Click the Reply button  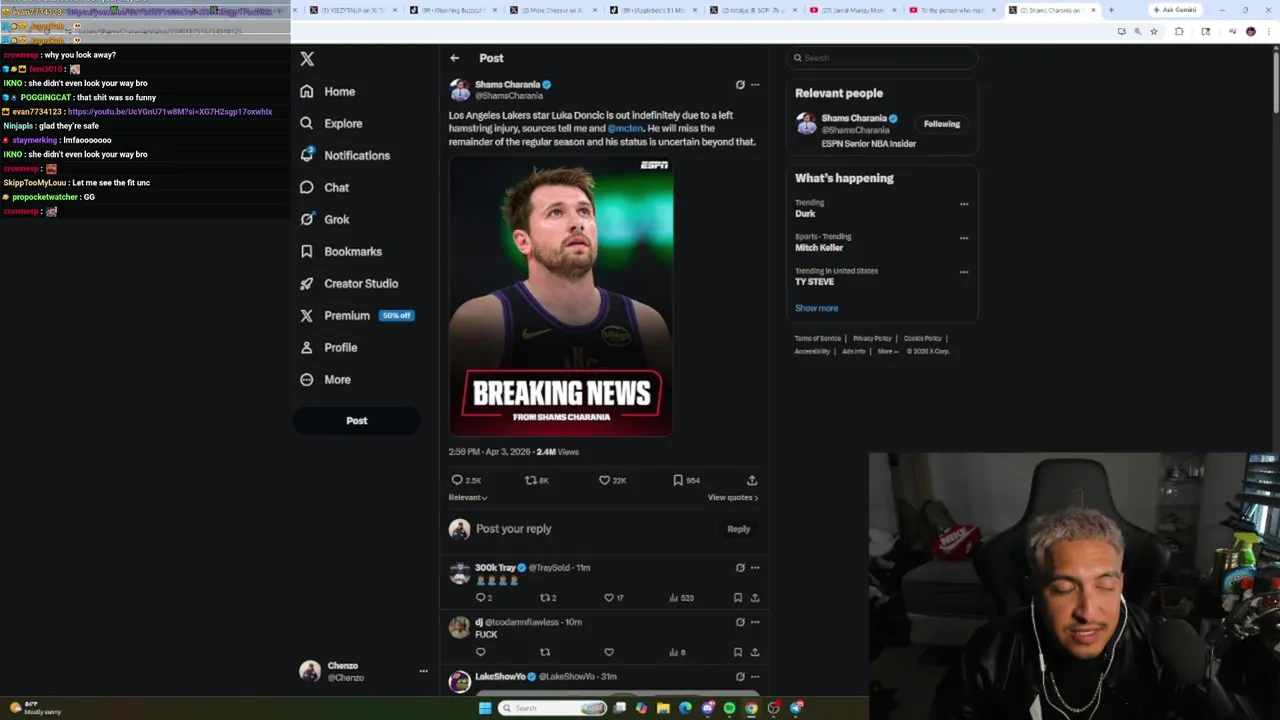coord(738,529)
